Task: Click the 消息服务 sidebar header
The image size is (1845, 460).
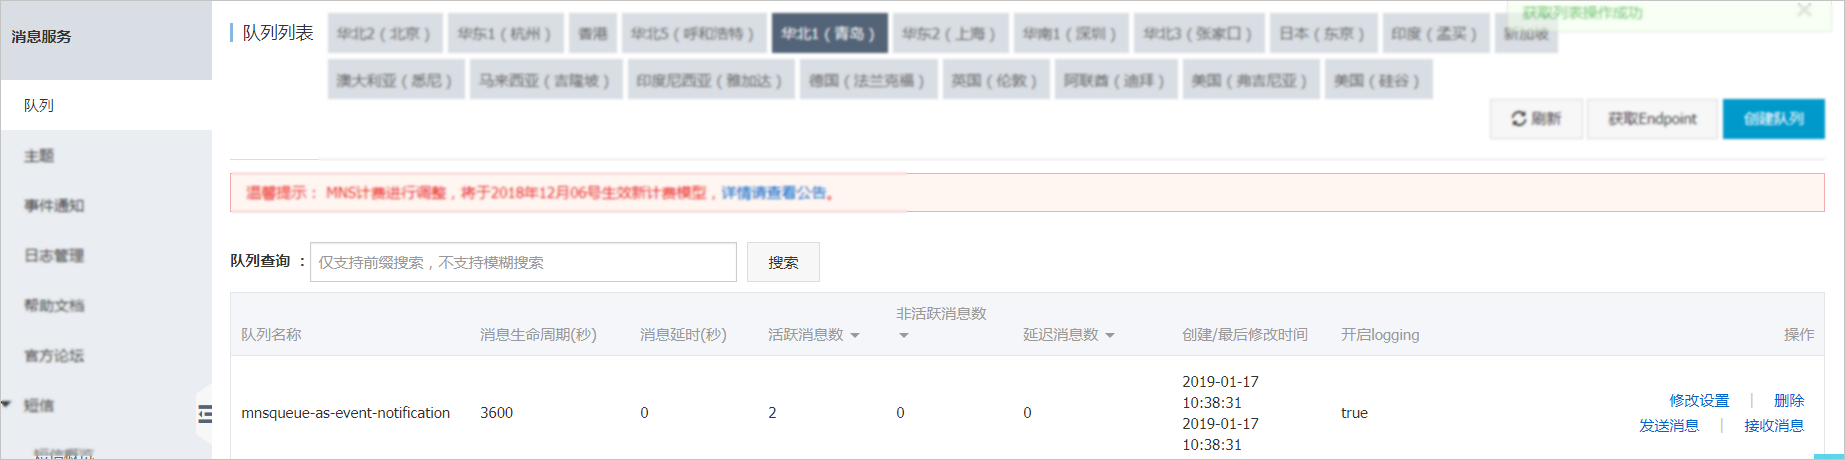Action: [42, 36]
